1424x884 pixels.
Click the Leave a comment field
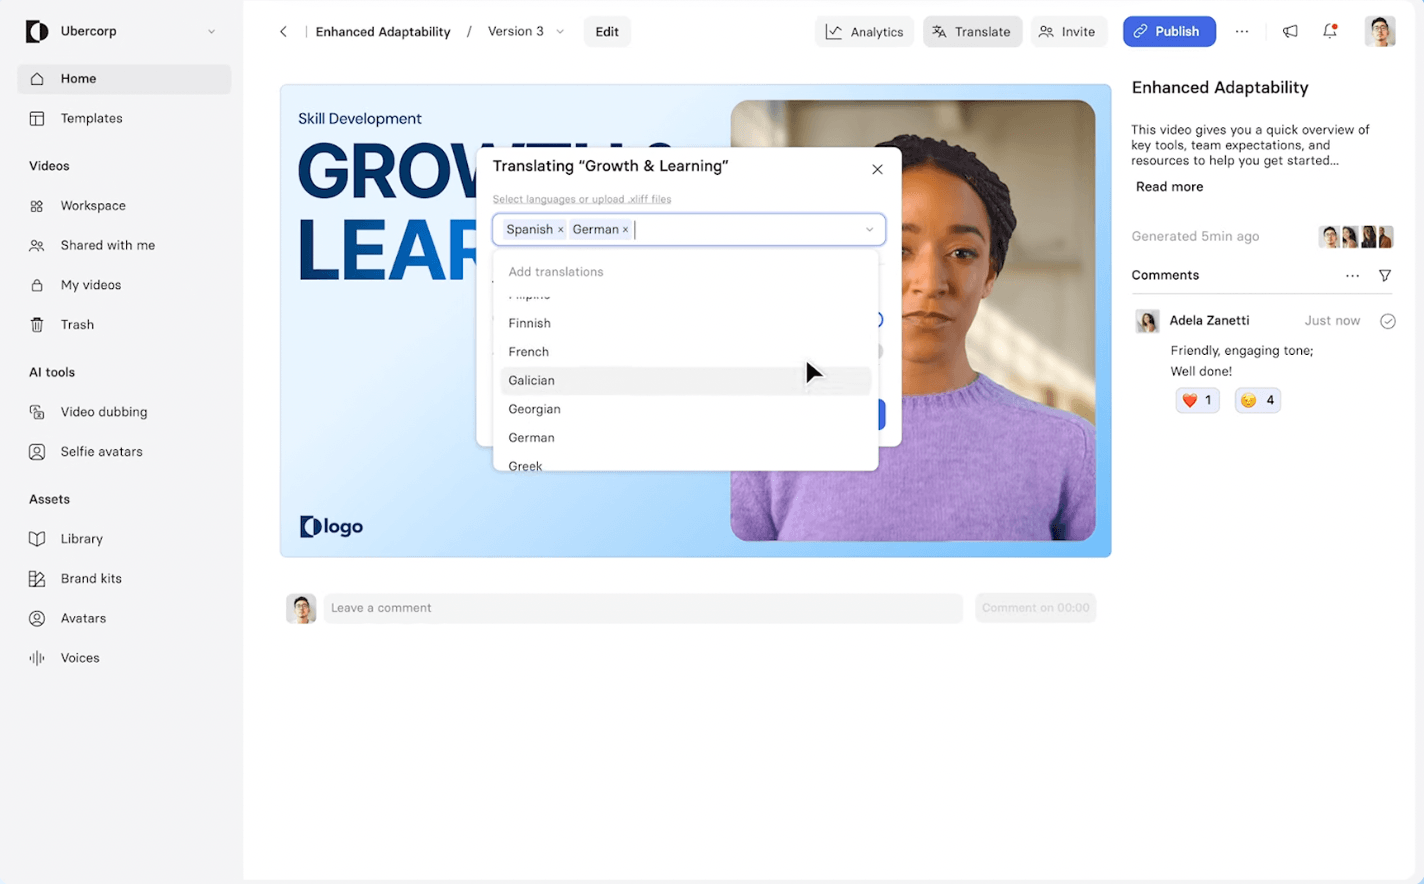tap(640, 608)
